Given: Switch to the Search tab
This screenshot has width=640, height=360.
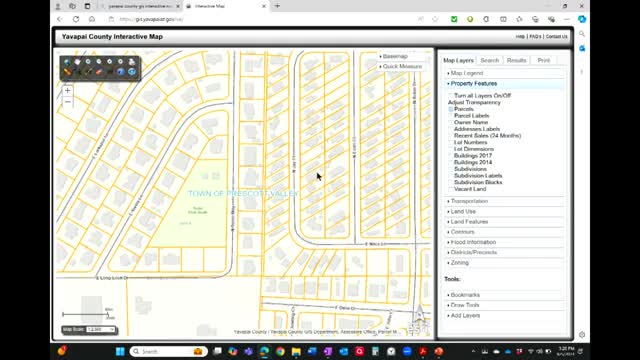Looking at the screenshot, I should pyautogui.click(x=489, y=60).
